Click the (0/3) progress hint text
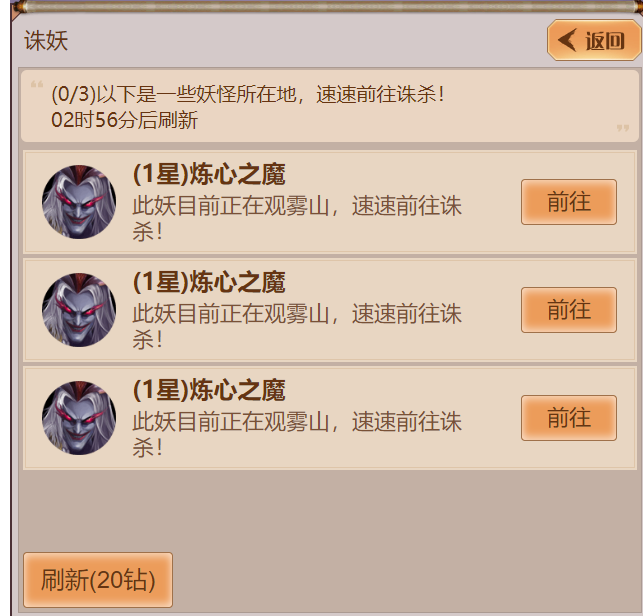Viewport: 643px width, 616px height. tap(248, 94)
